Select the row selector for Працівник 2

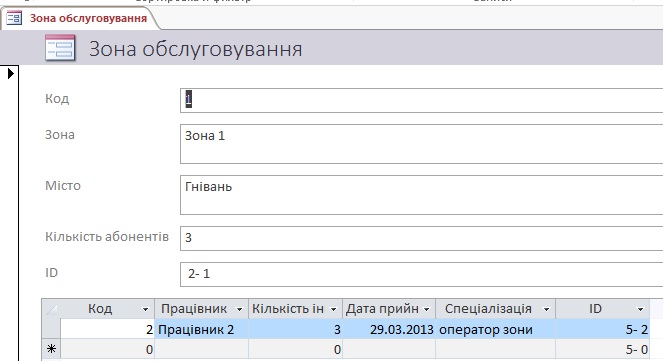[51, 329]
